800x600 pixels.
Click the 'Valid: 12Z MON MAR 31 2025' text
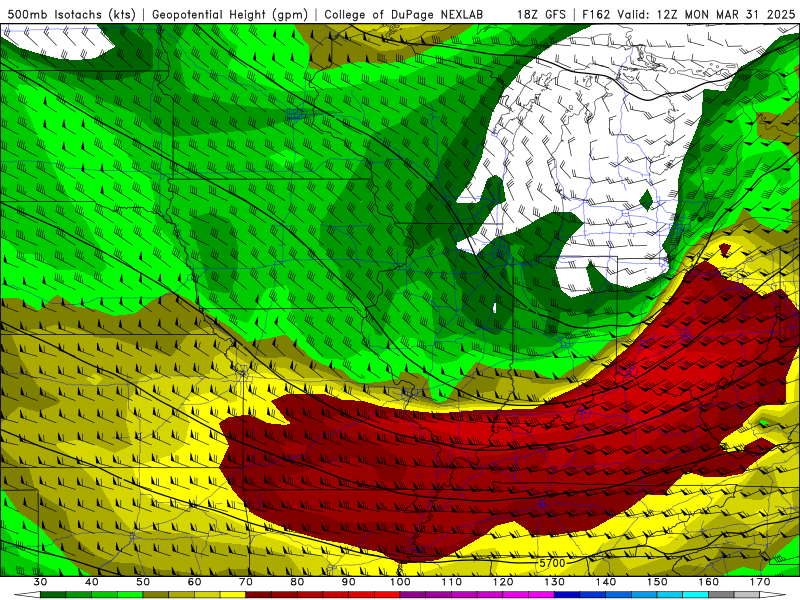point(706,14)
